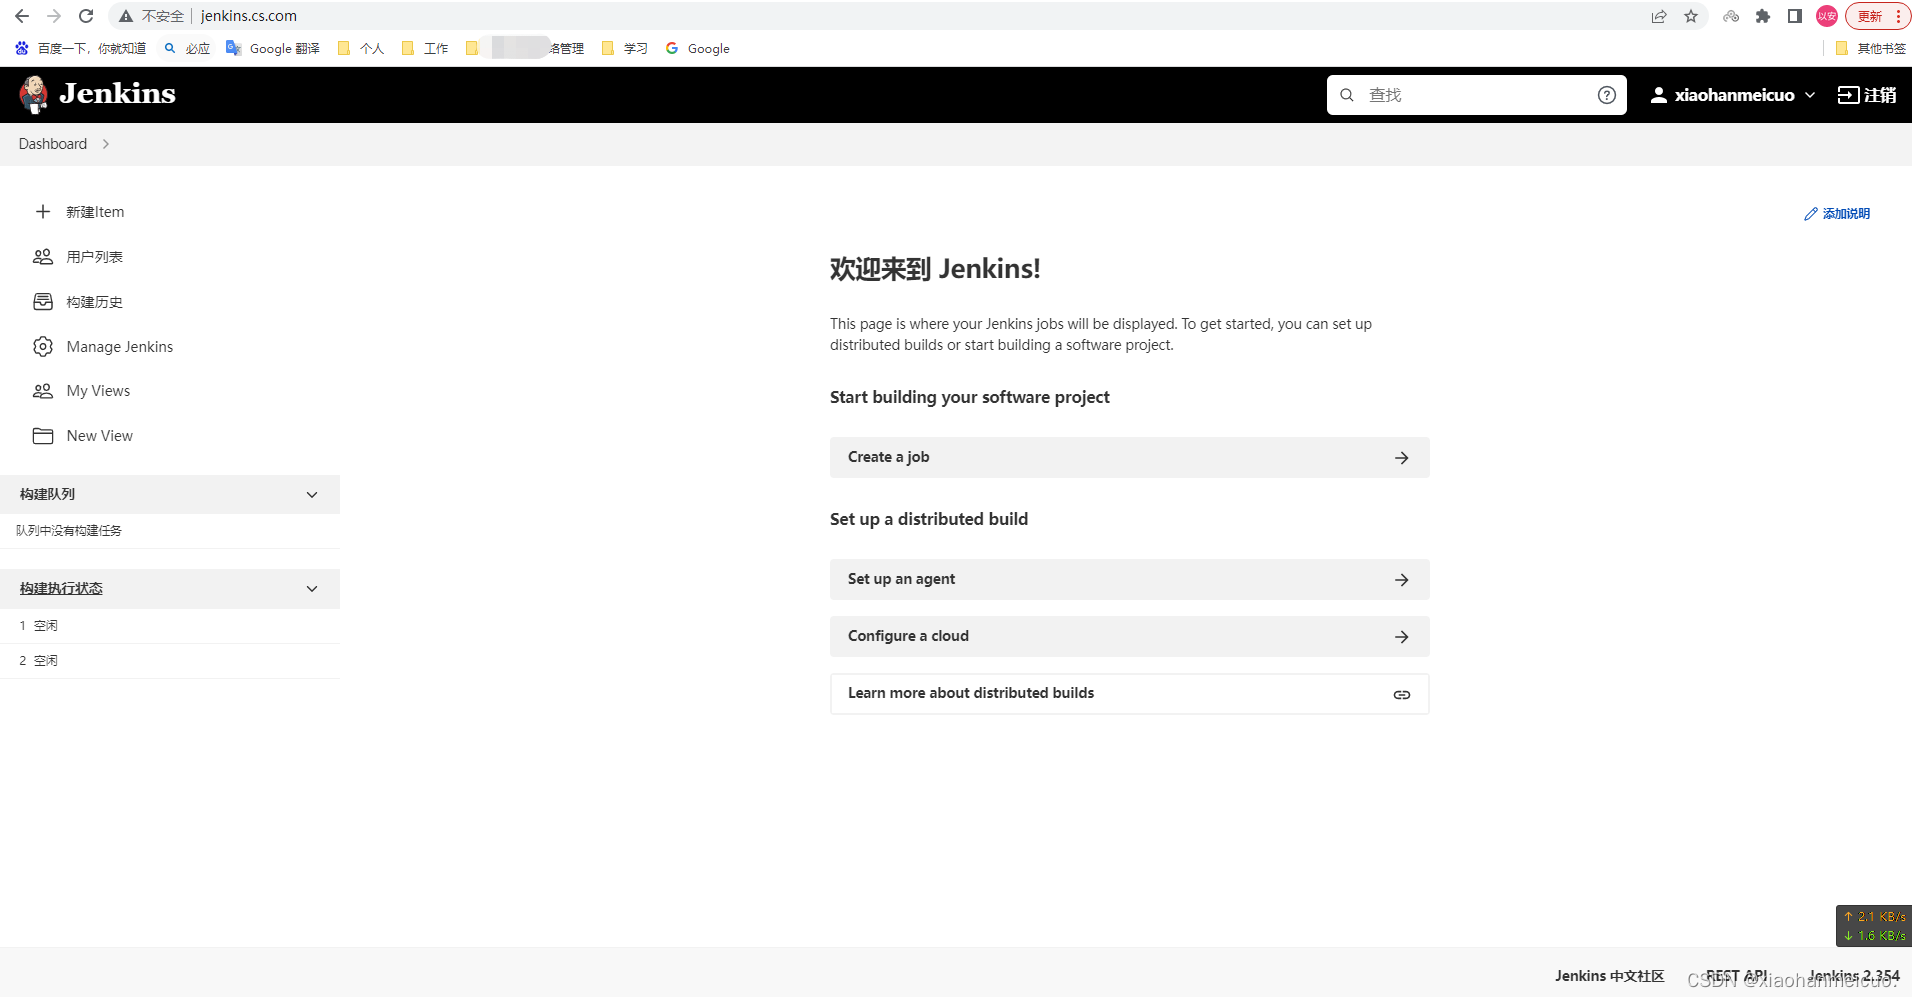This screenshot has height=997, width=1912.
Task: Open the Google 翻译 bookmark
Action: tap(273, 48)
